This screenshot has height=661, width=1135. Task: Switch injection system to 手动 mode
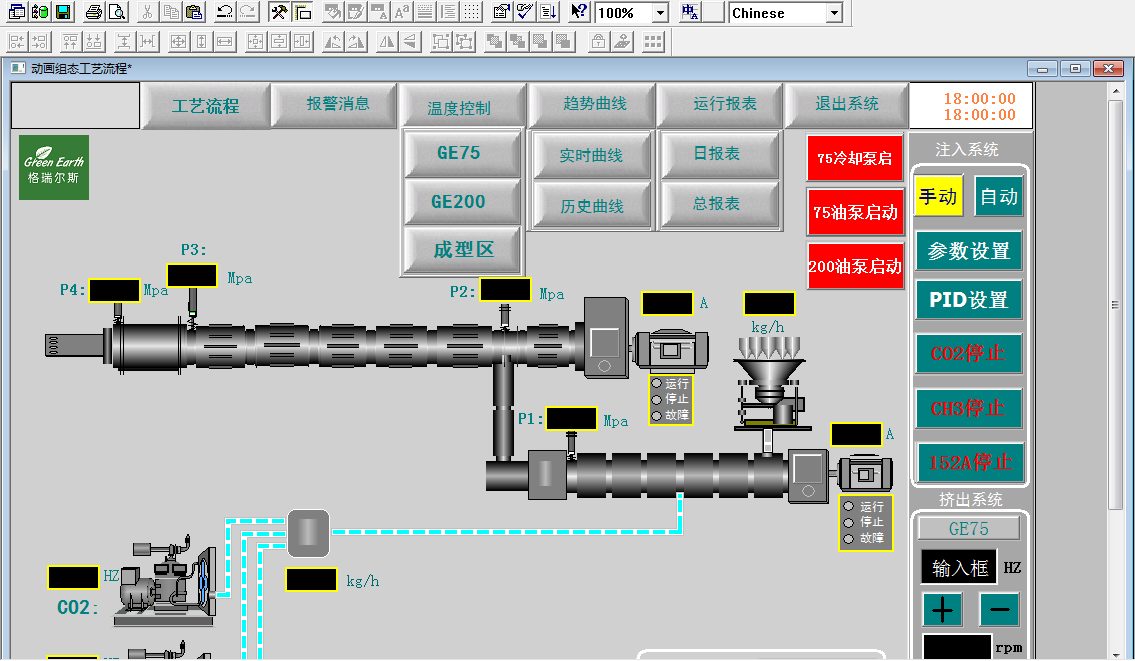[938, 197]
